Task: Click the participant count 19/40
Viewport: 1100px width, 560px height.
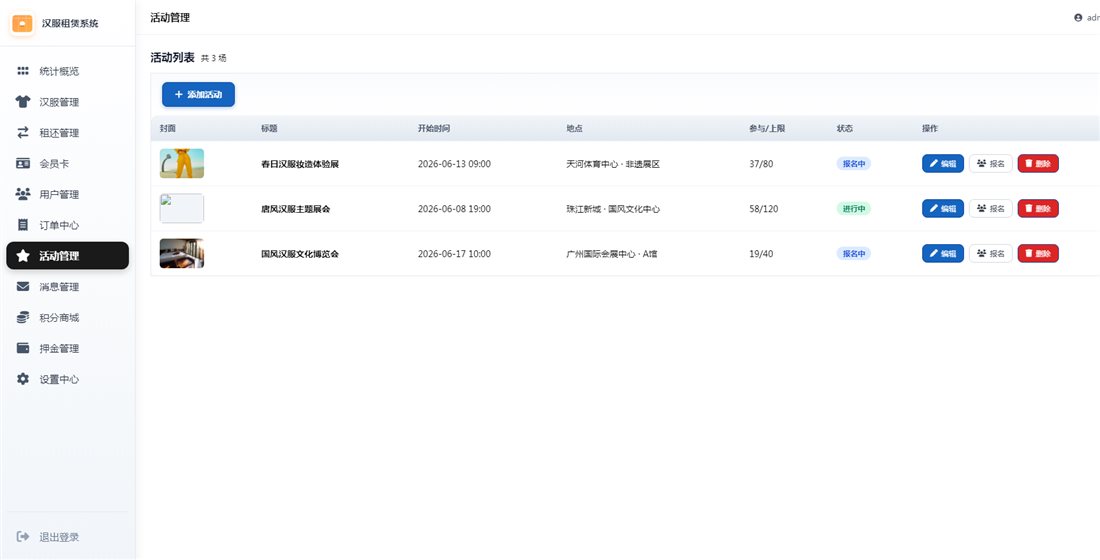Action: click(x=761, y=253)
